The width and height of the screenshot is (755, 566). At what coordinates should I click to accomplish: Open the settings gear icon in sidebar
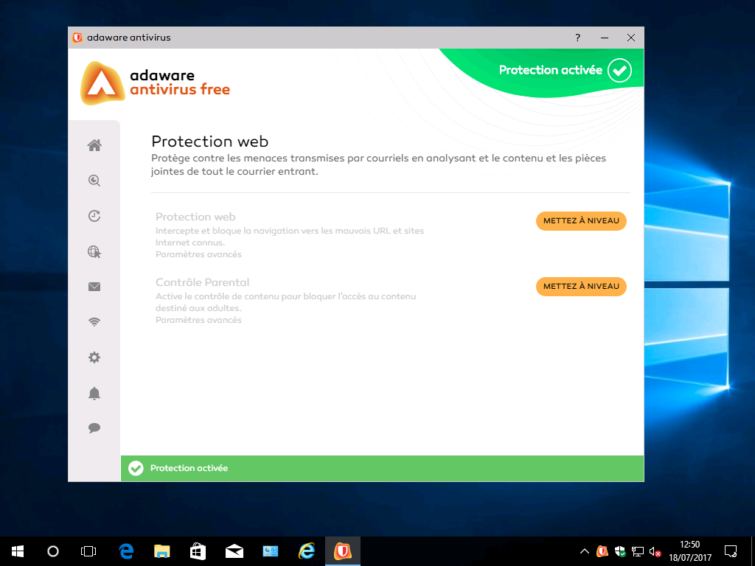[x=94, y=357]
